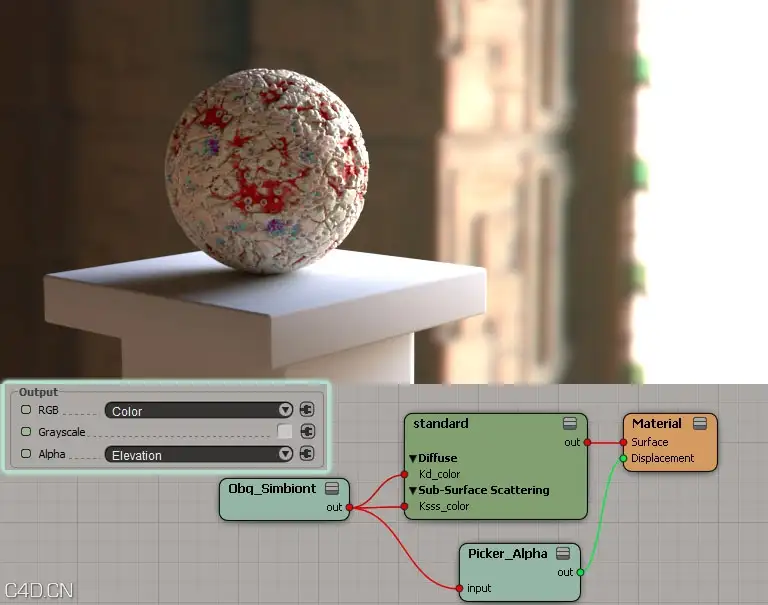Collapse the standard node via its header icon
Viewport: 768px width, 605px height.
coord(570,423)
